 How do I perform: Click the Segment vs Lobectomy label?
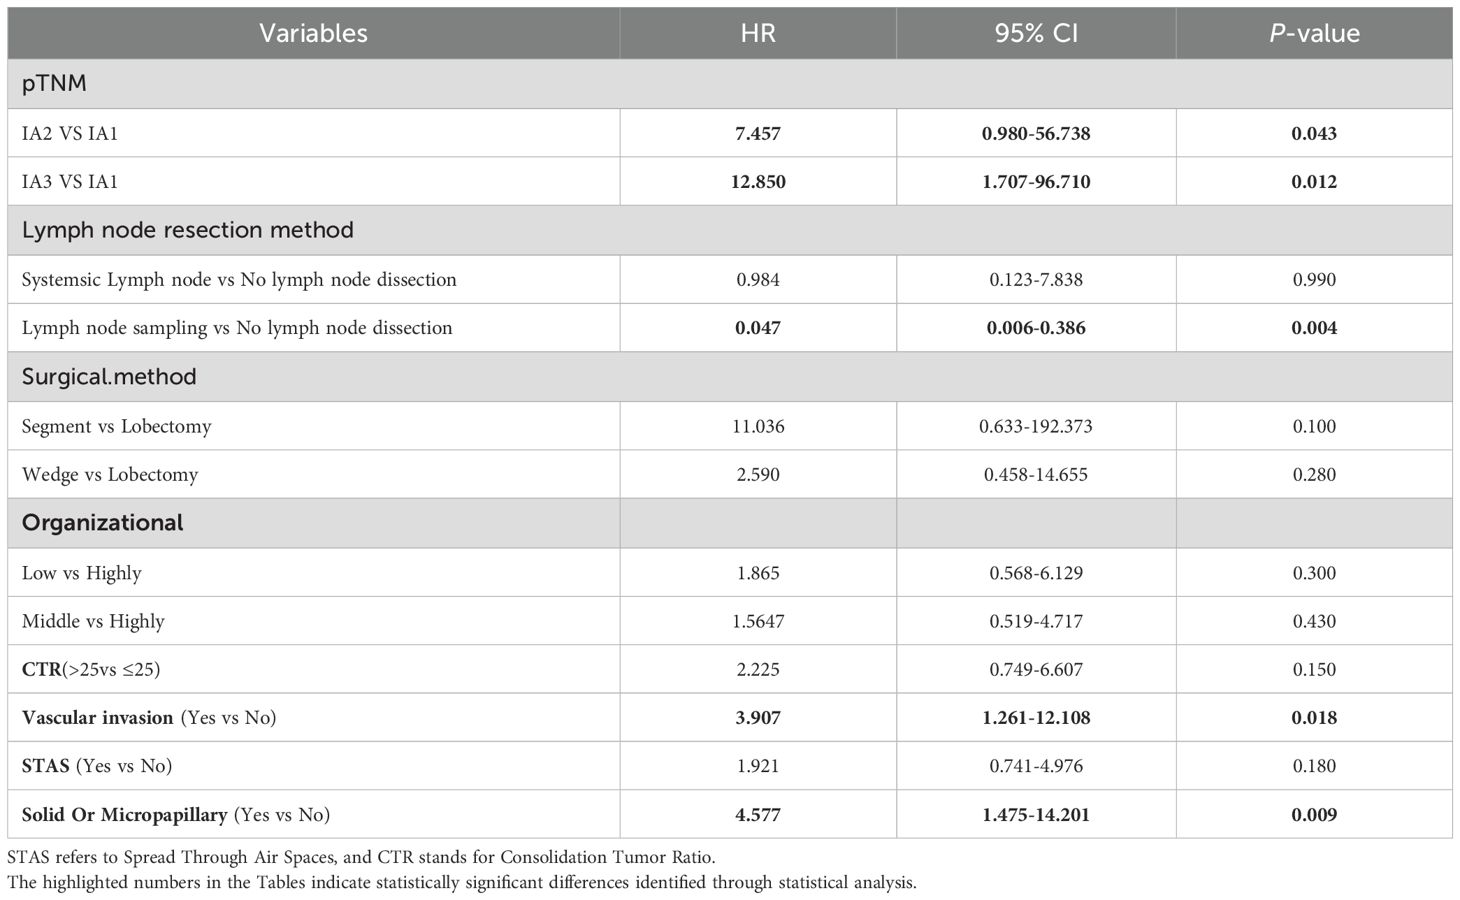[117, 427]
